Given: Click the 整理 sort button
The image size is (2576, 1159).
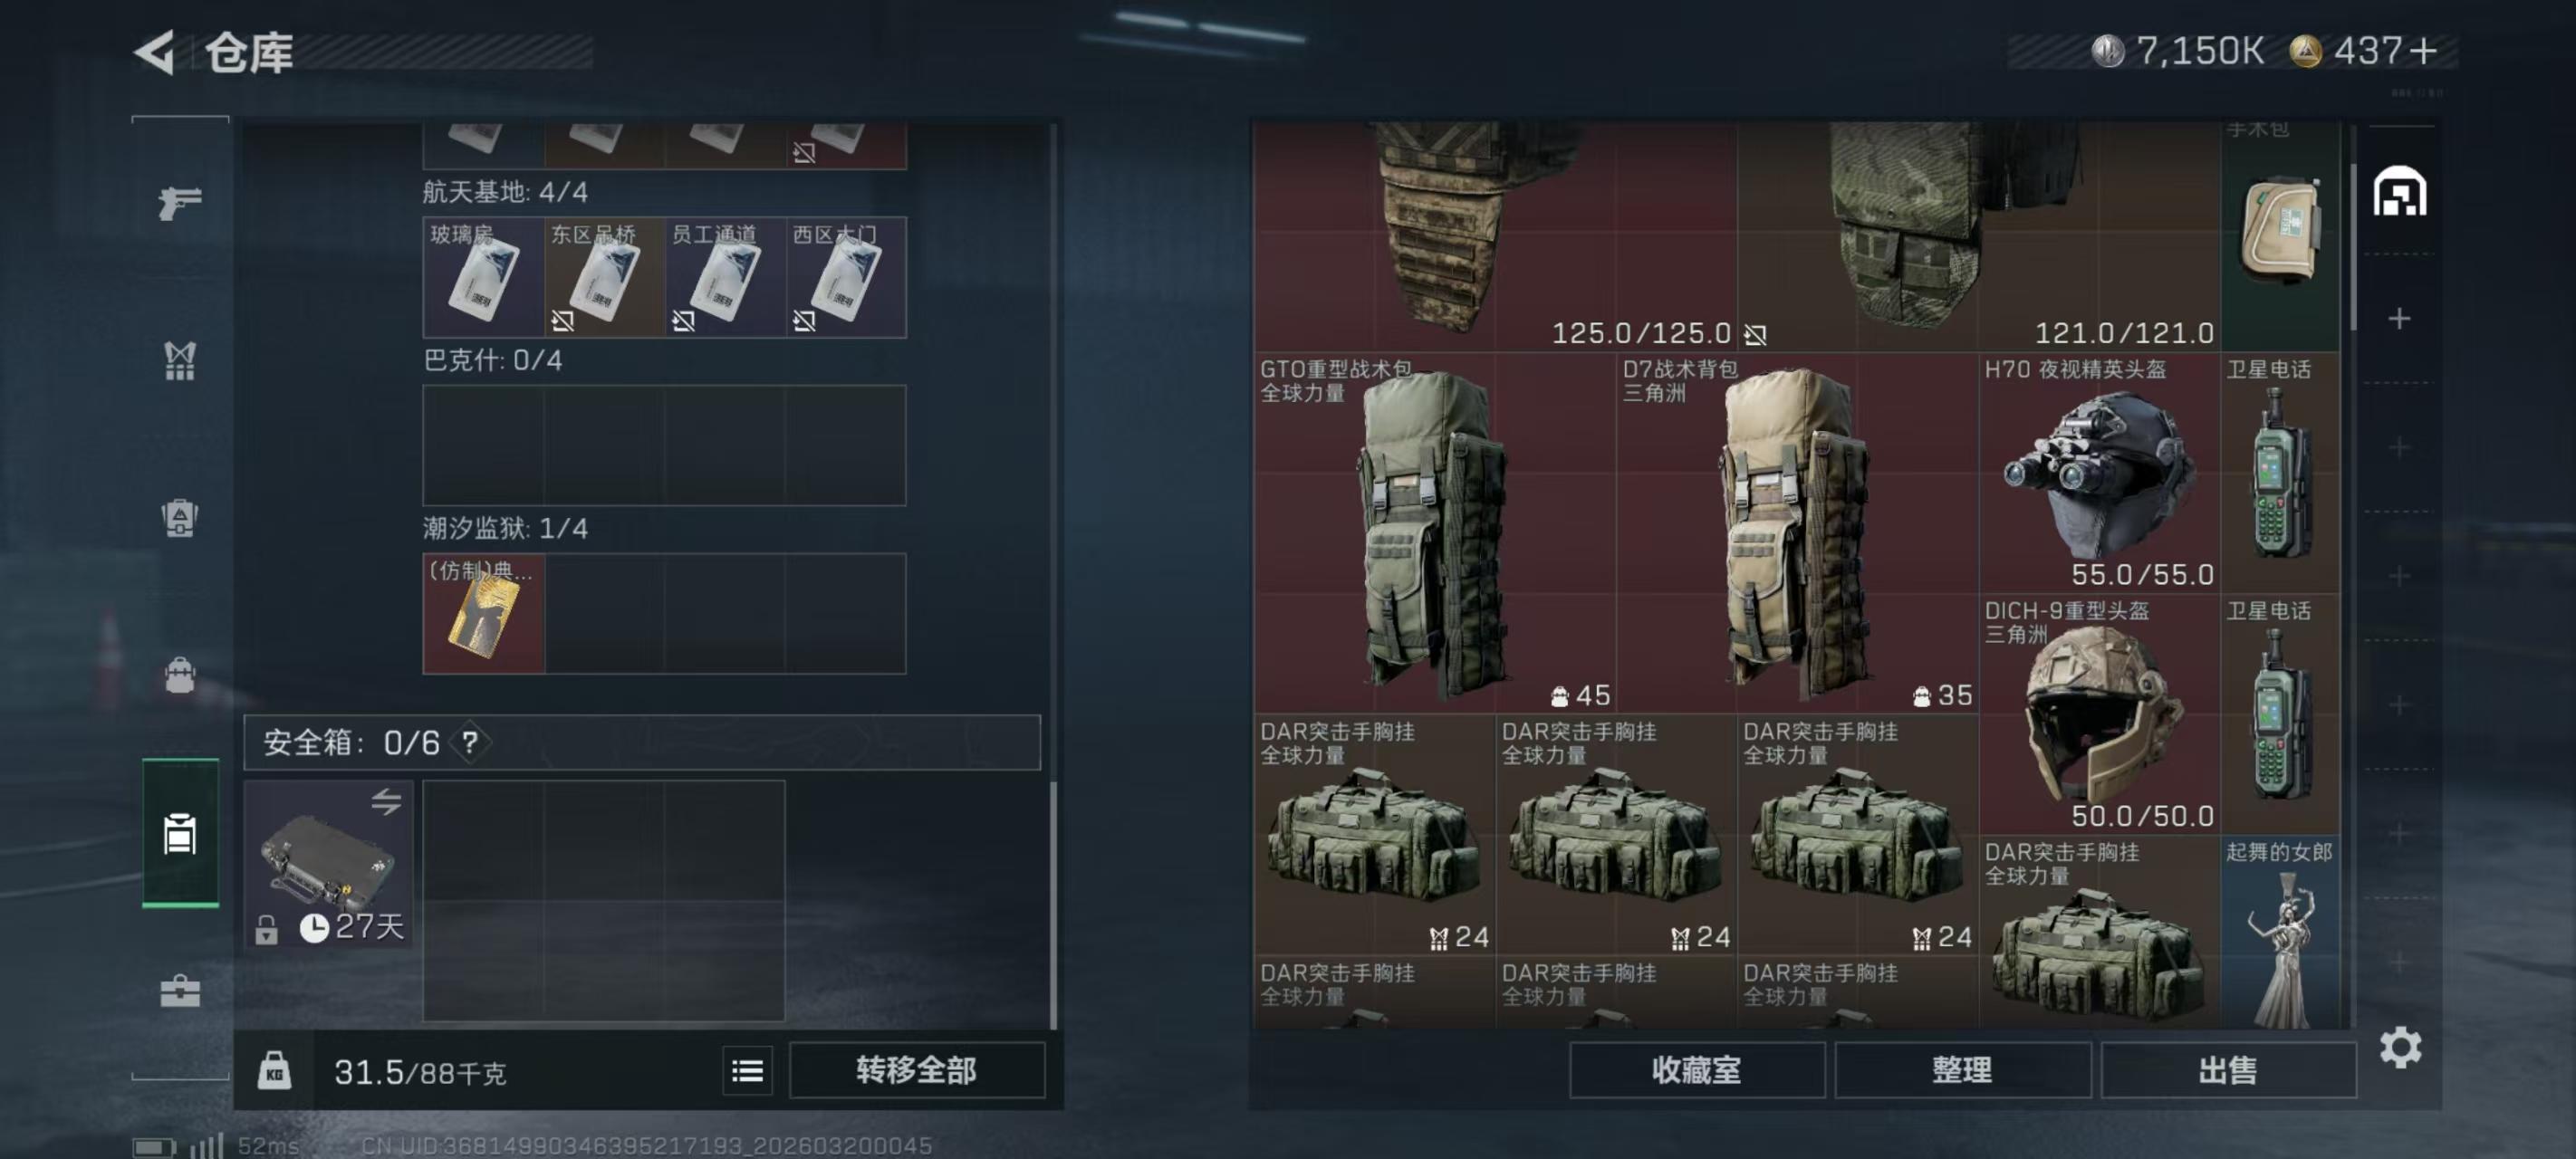Looking at the screenshot, I should point(1962,1070).
